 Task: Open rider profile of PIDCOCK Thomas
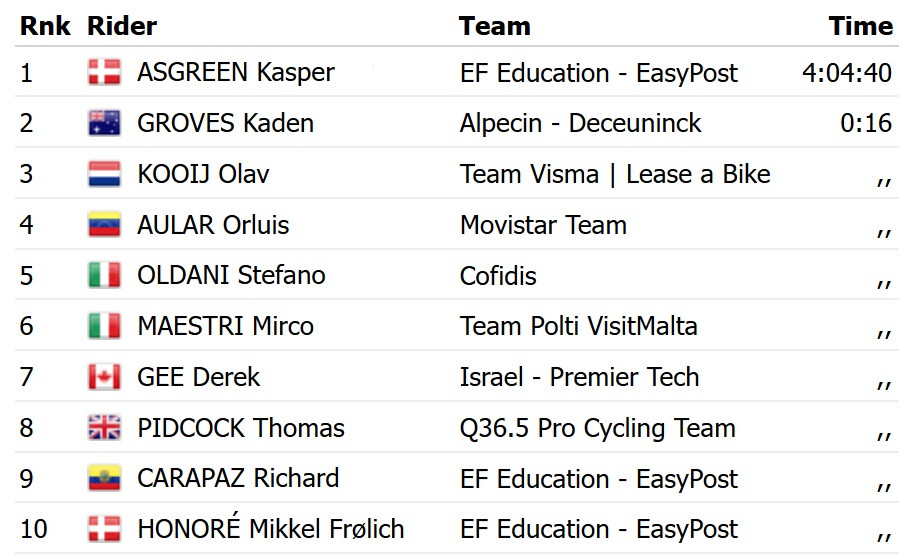(x=241, y=428)
